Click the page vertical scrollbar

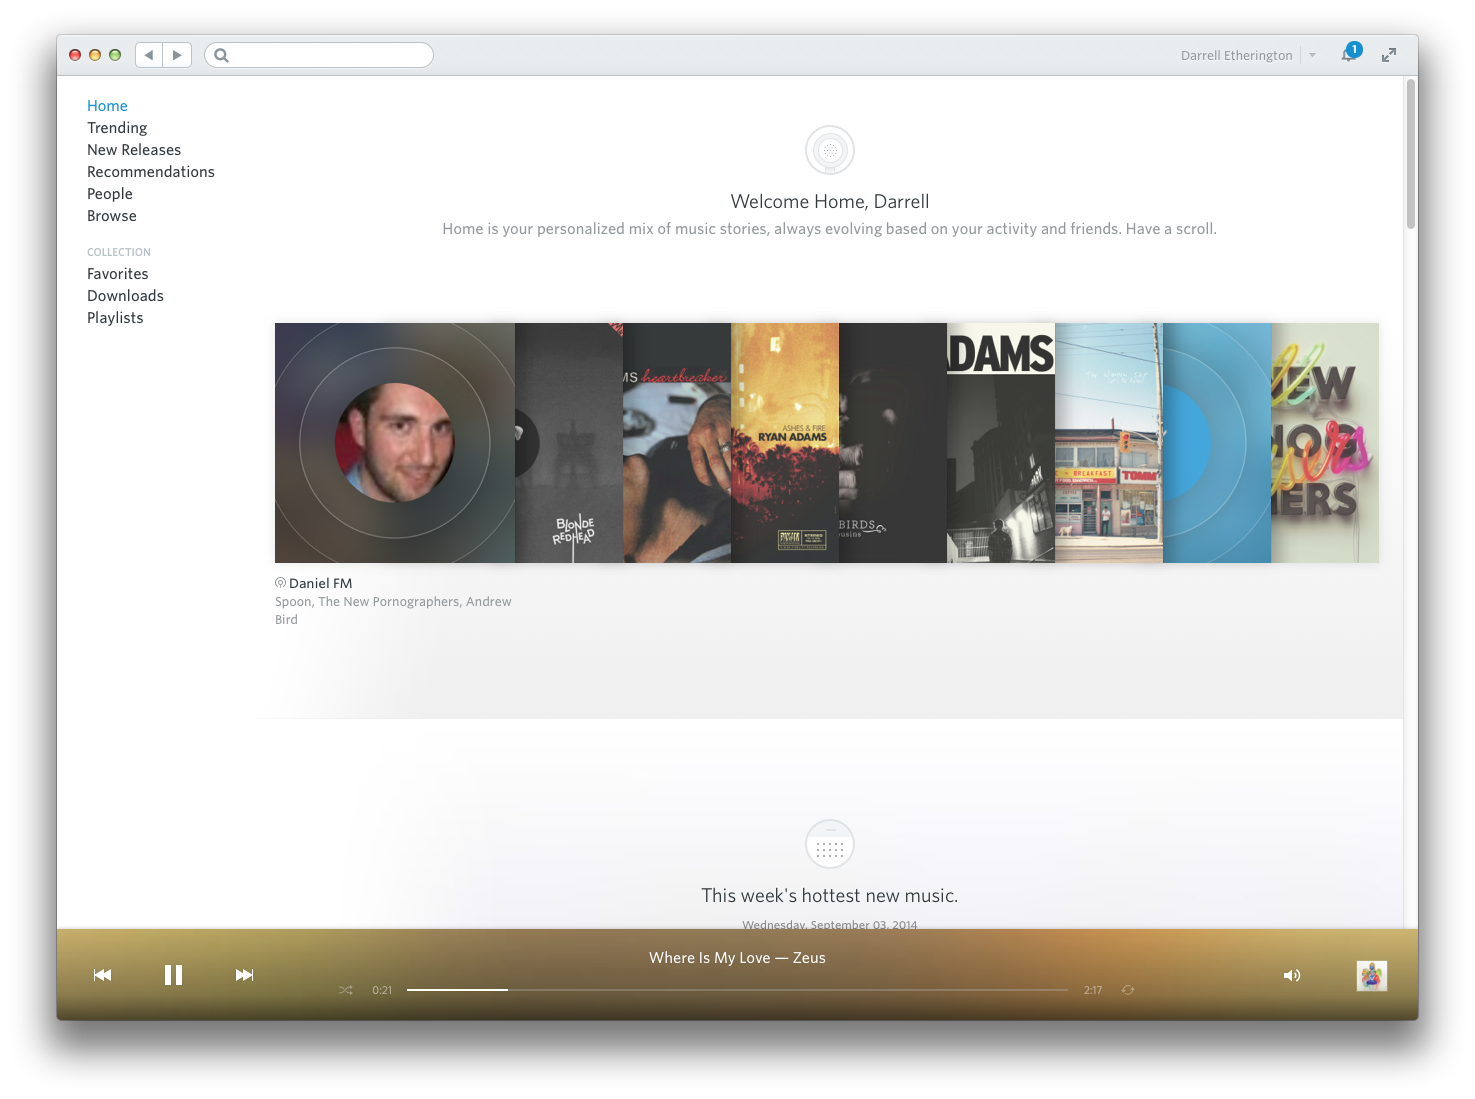tap(1411, 154)
